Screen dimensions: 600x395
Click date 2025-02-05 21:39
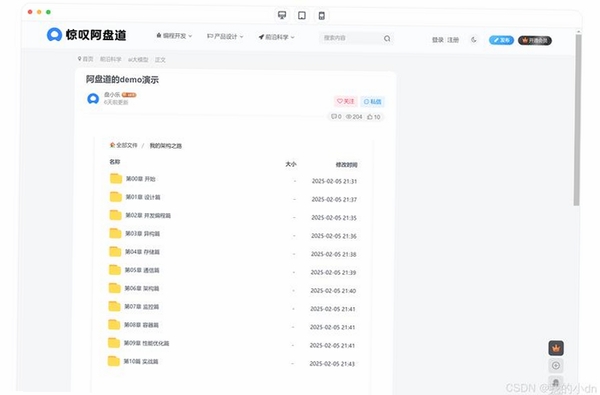333,273
